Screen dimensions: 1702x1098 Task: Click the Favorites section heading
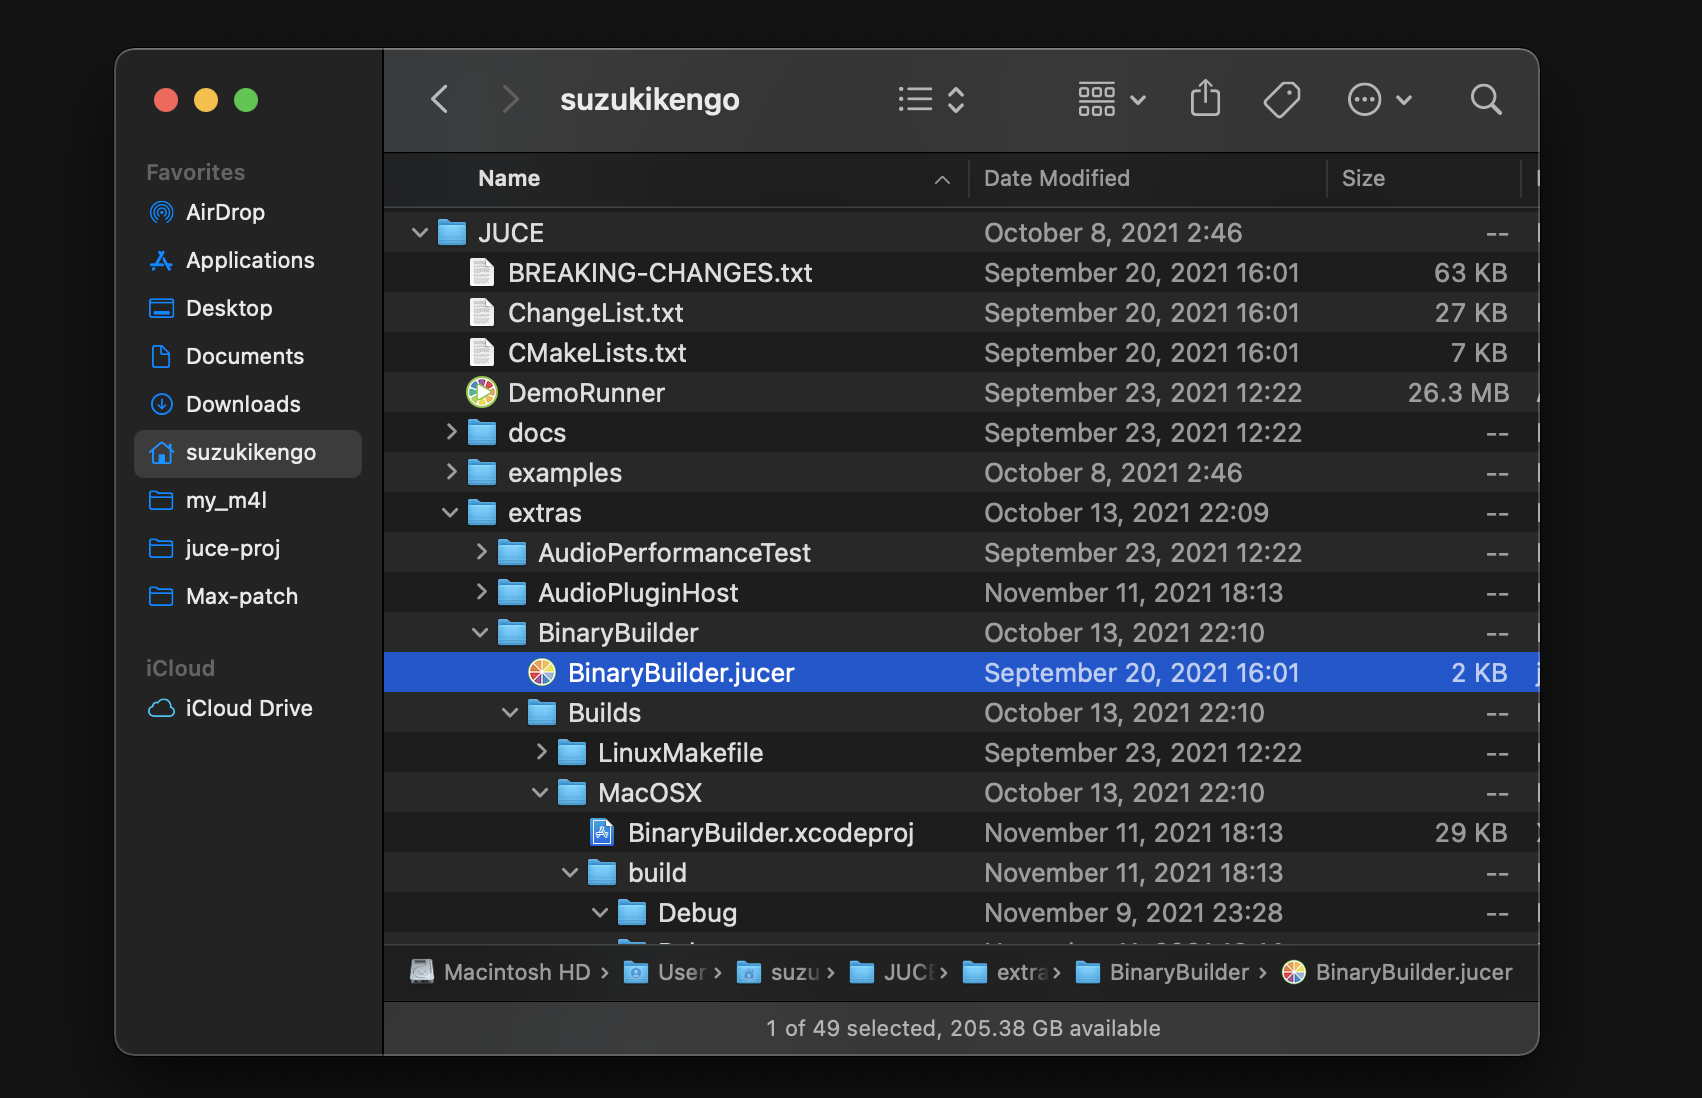click(196, 172)
